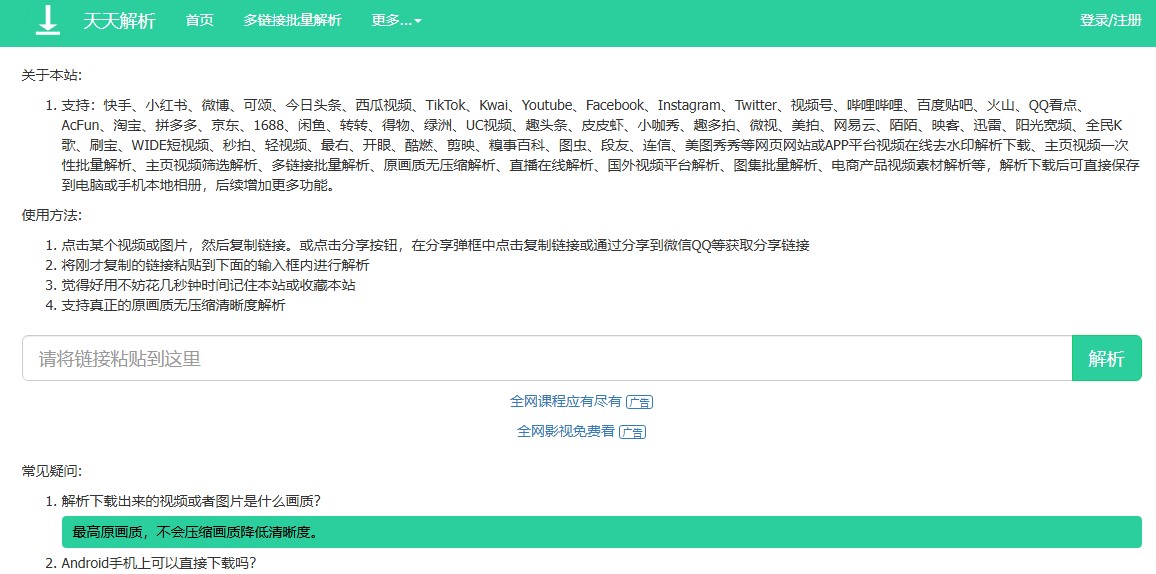Select the 将刚才复制的链接粘贴到下面 instruction step

[215, 265]
